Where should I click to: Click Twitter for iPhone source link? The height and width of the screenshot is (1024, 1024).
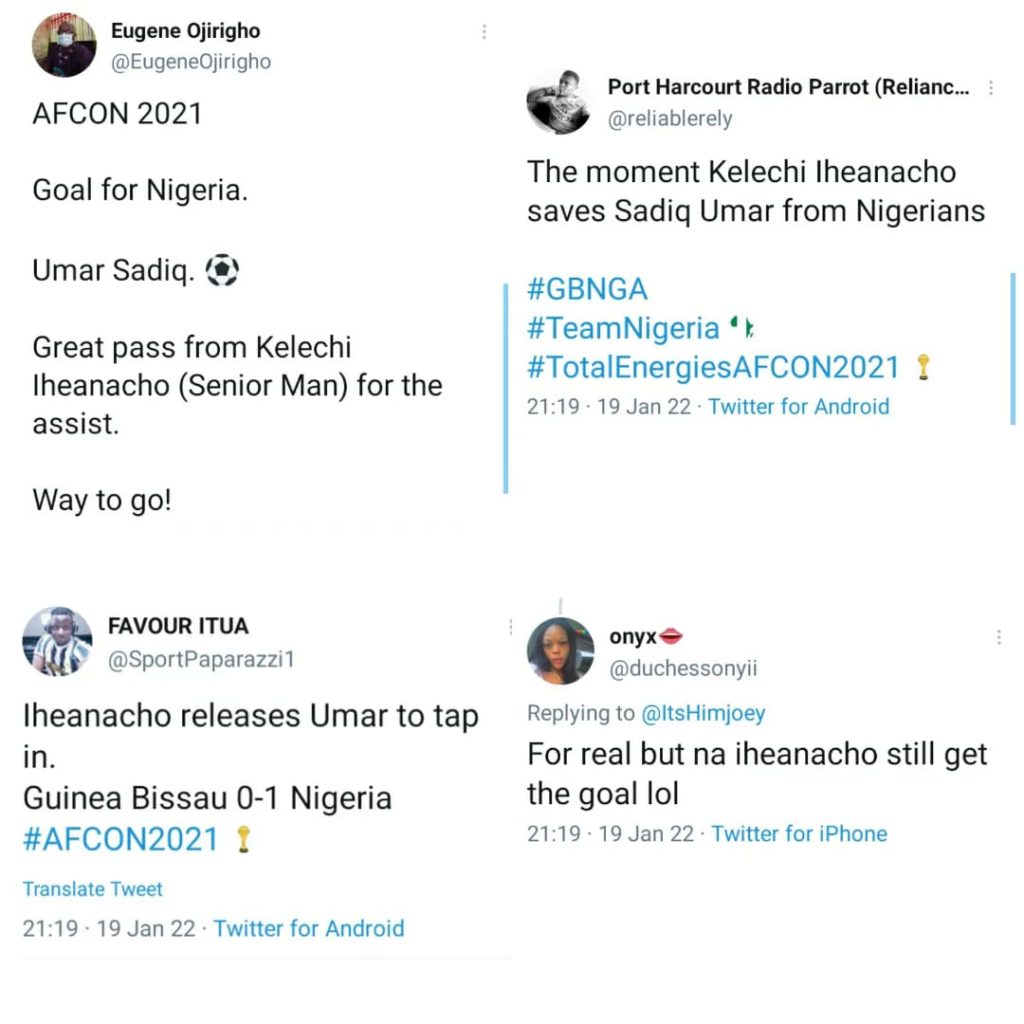pos(798,834)
